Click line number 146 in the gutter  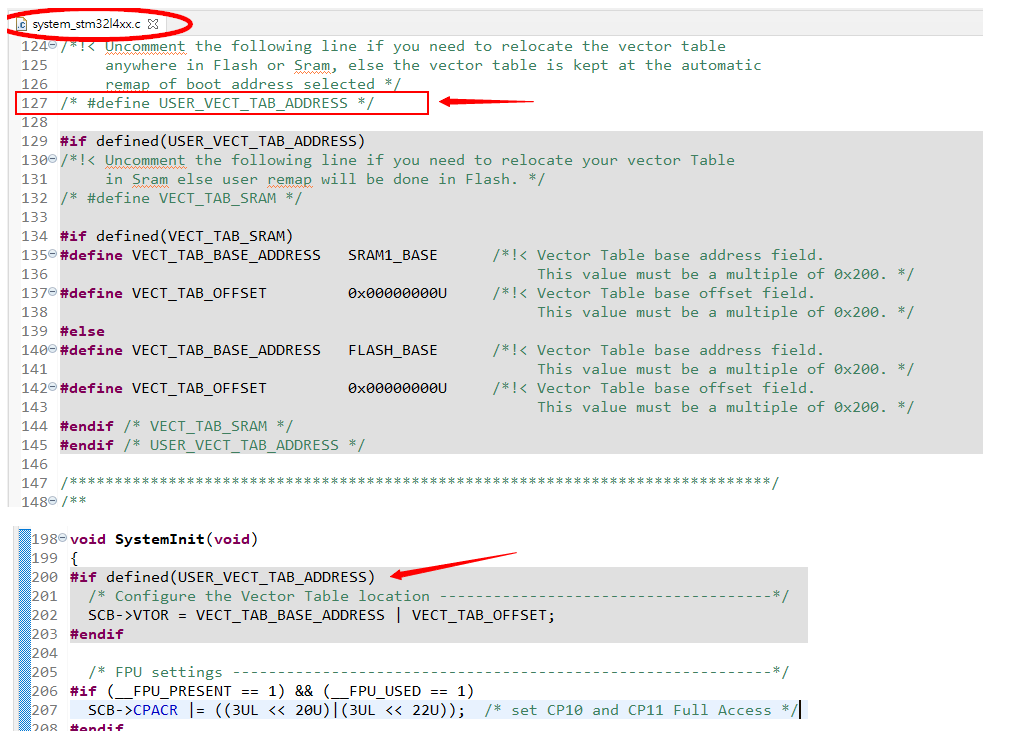coord(34,464)
